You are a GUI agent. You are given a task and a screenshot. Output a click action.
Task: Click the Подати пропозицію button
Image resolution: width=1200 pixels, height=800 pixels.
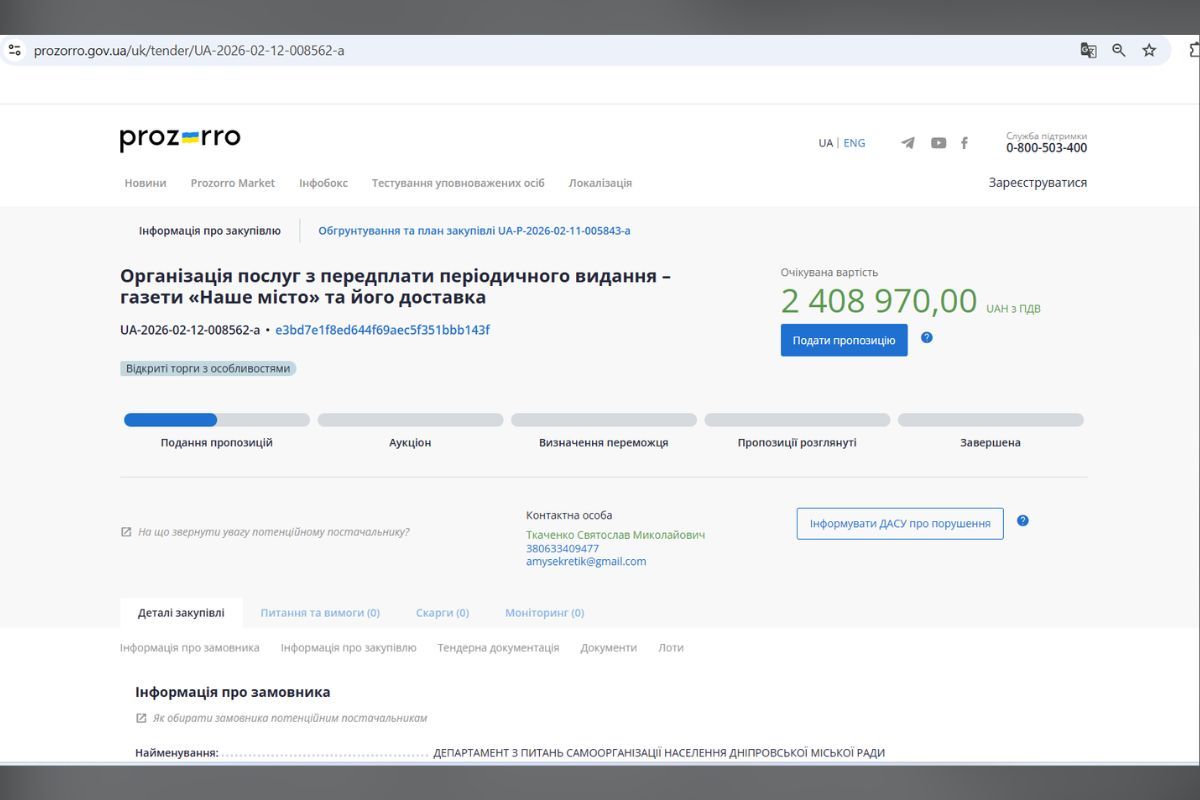[843, 340]
